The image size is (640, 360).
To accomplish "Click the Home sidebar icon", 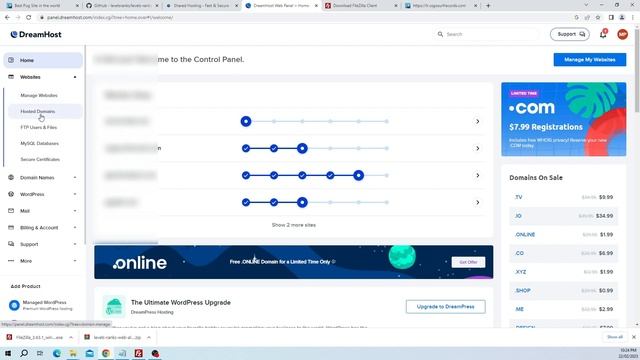I will (x=11, y=60).
